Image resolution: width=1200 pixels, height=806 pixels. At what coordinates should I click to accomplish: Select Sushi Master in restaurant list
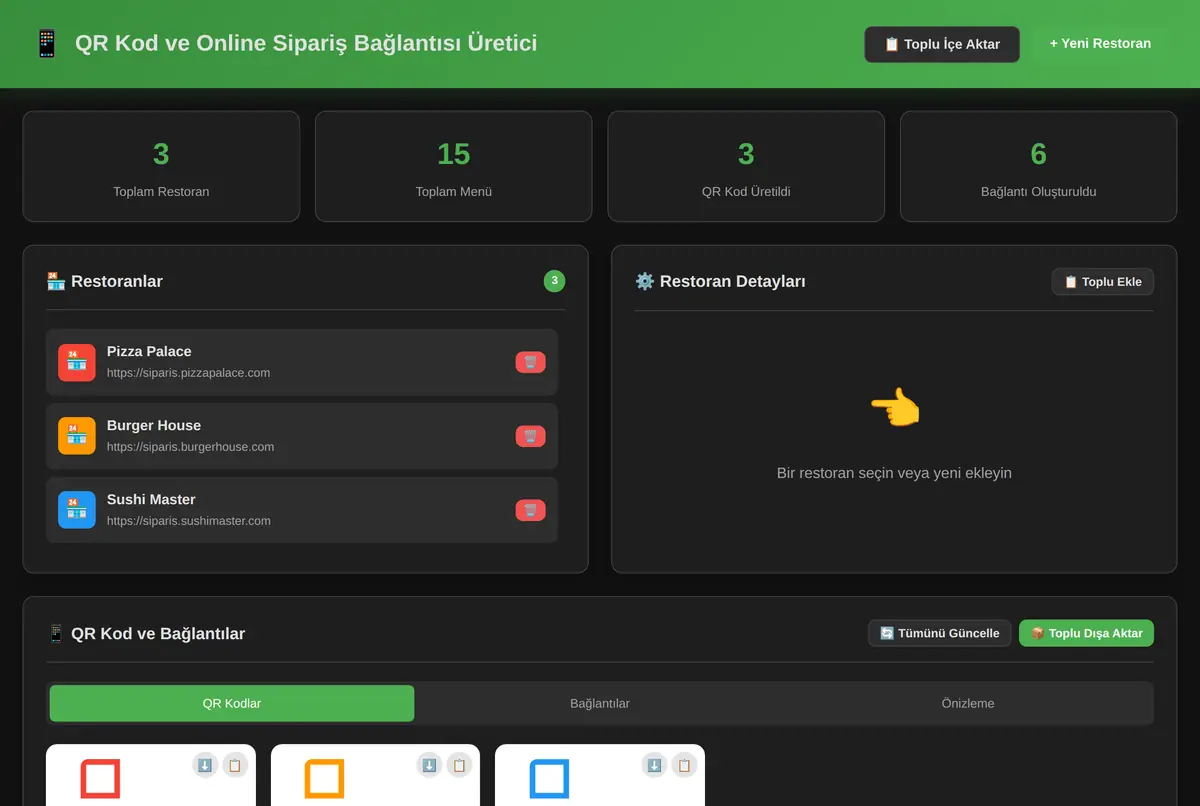click(302, 510)
